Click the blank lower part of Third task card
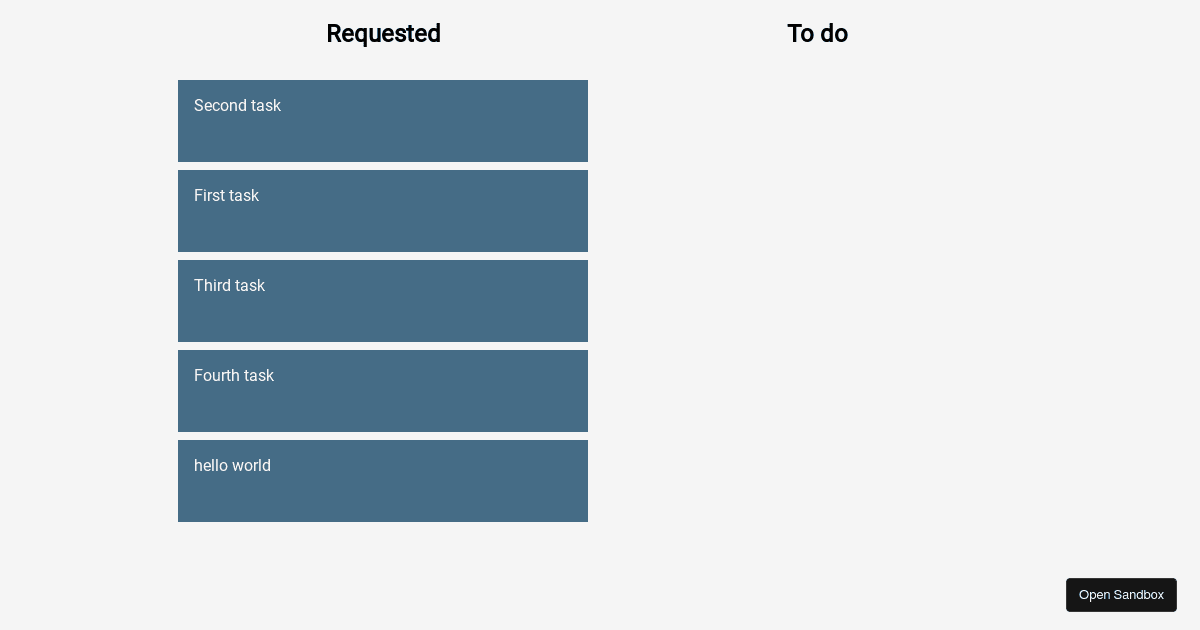This screenshot has width=1200, height=630. click(383, 323)
